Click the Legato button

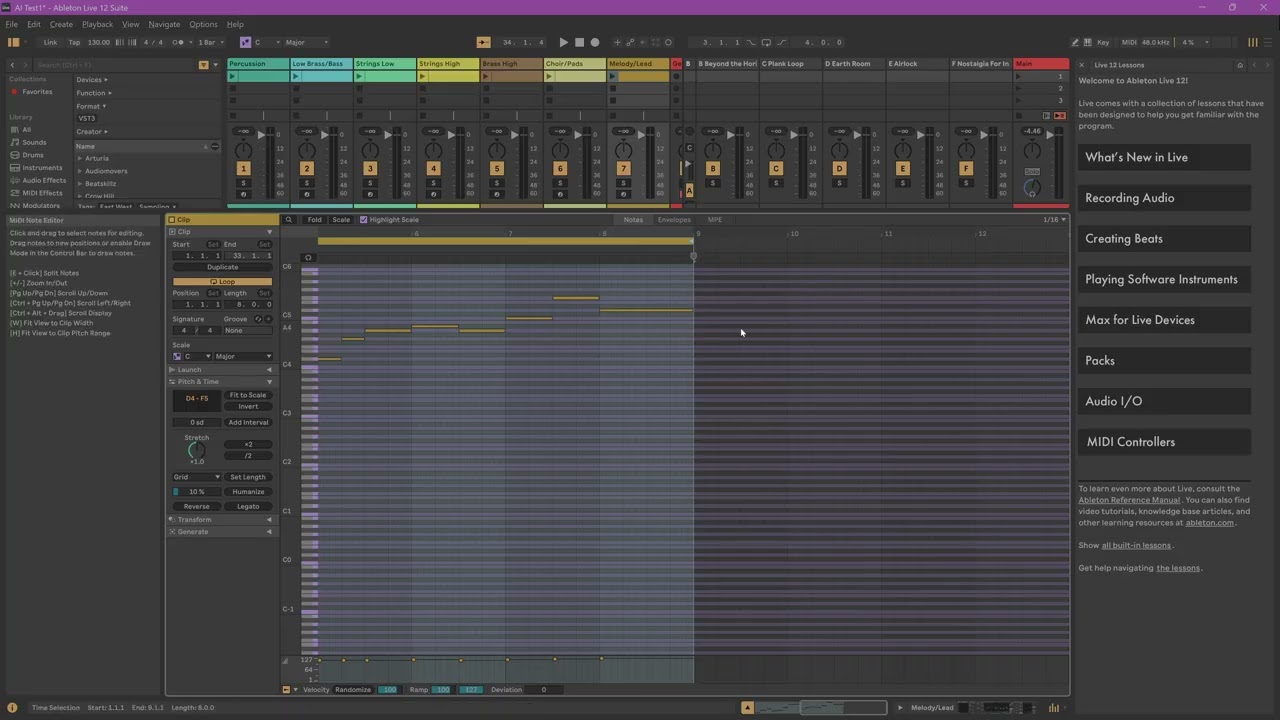(248, 506)
